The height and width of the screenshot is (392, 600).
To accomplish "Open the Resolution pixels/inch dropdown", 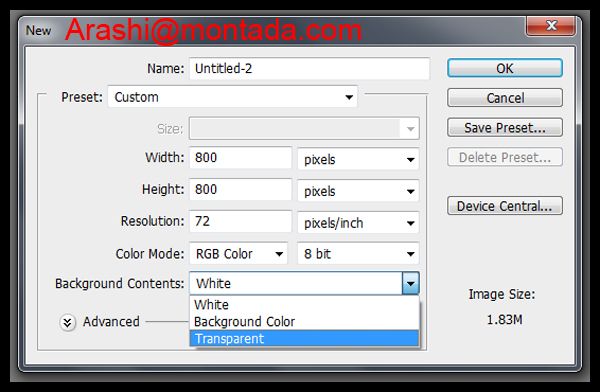I will pos(358,223).
